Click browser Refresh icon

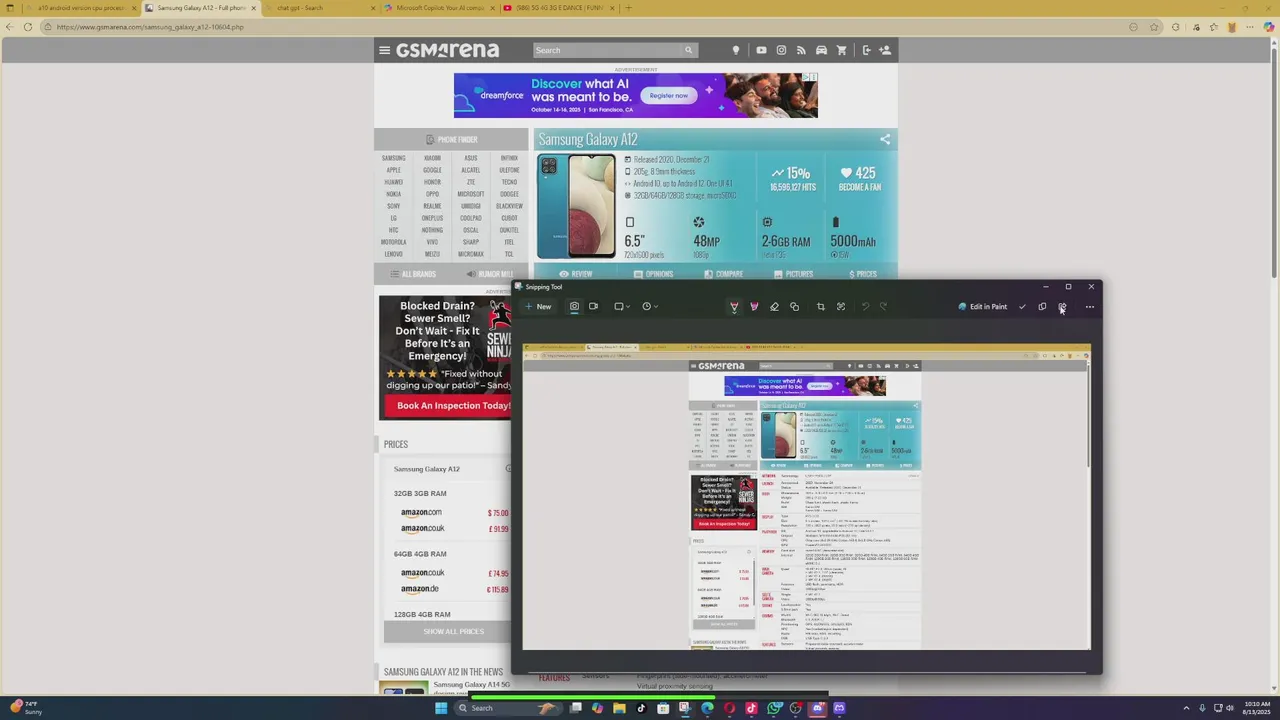point(28,27)
